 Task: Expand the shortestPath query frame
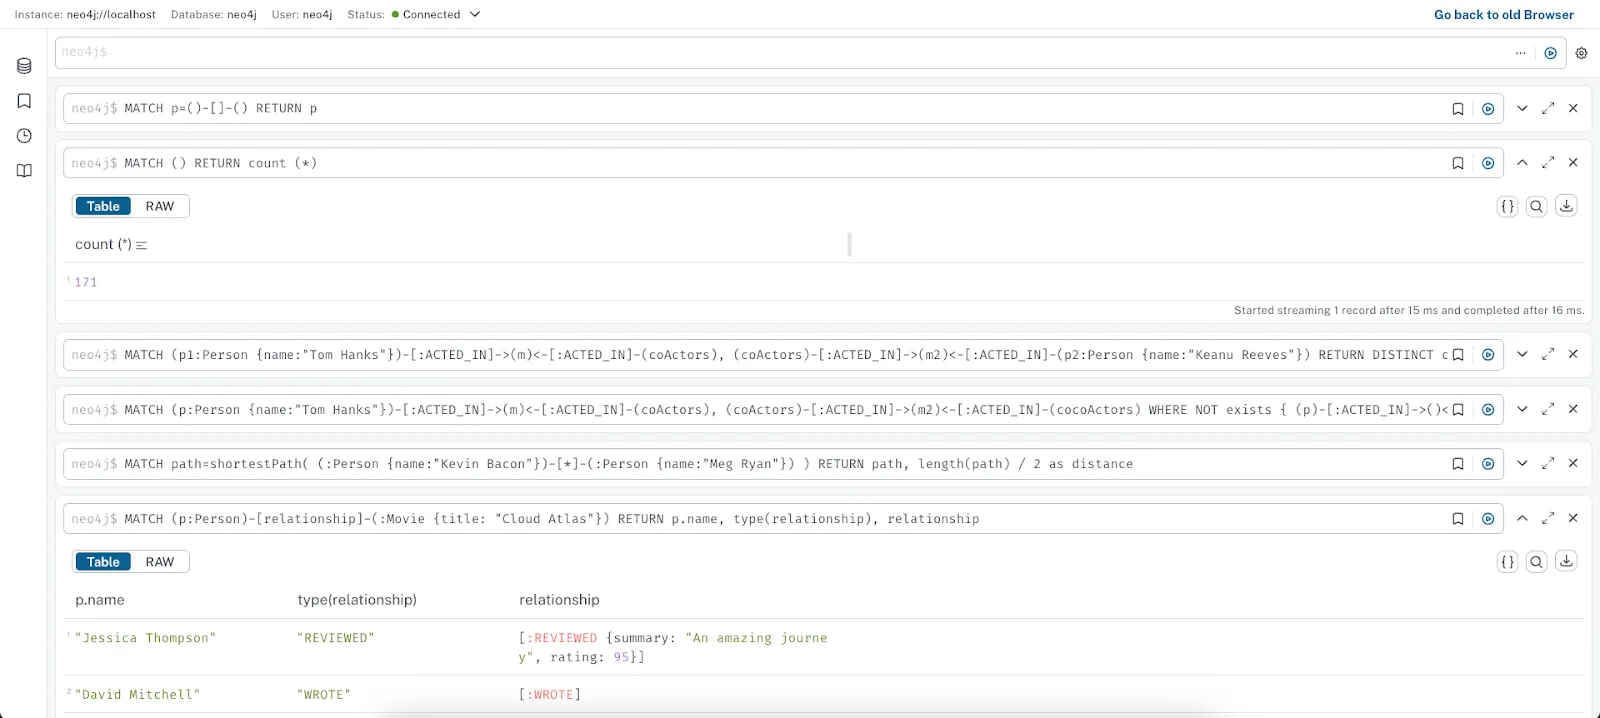tap(1522, 463)
